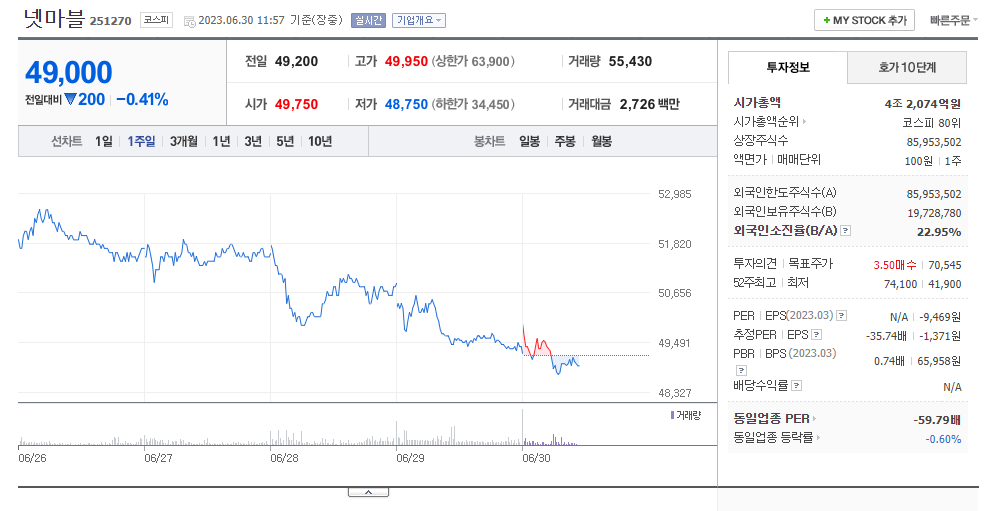Select the 3년 line chart period
Viewport: 996px width, 511px height.
253,141
